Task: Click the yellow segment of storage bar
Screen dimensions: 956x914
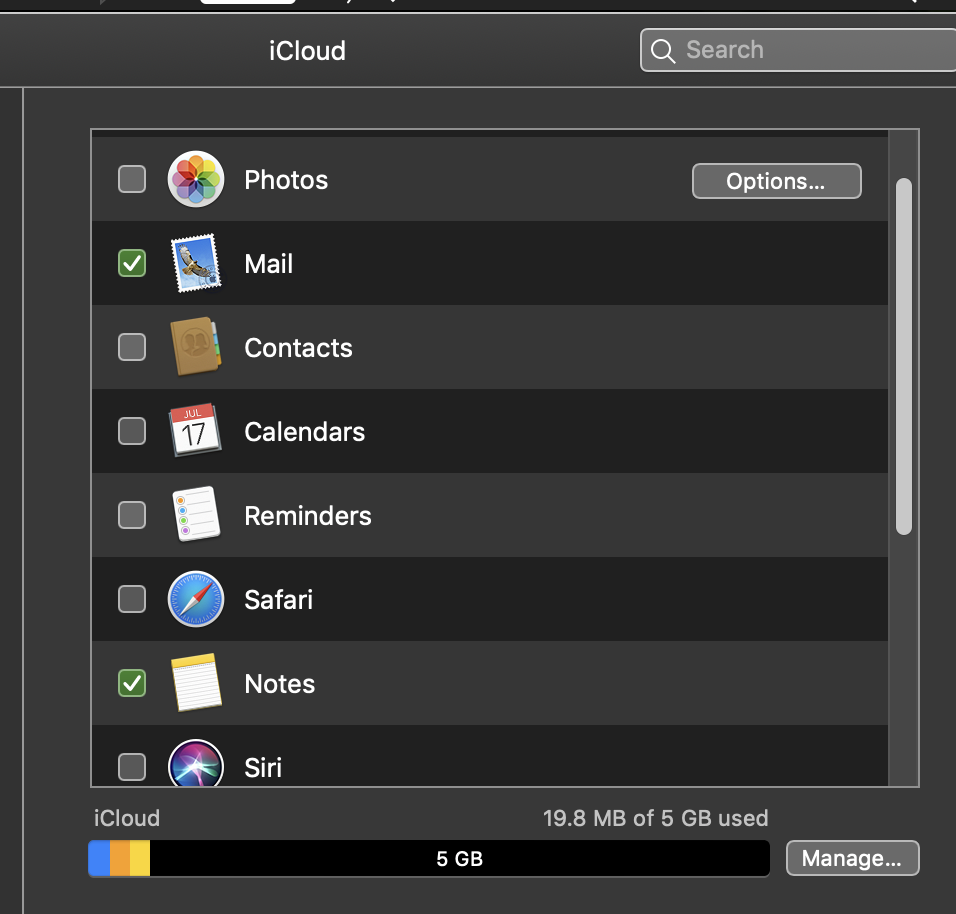Action: 140,859
